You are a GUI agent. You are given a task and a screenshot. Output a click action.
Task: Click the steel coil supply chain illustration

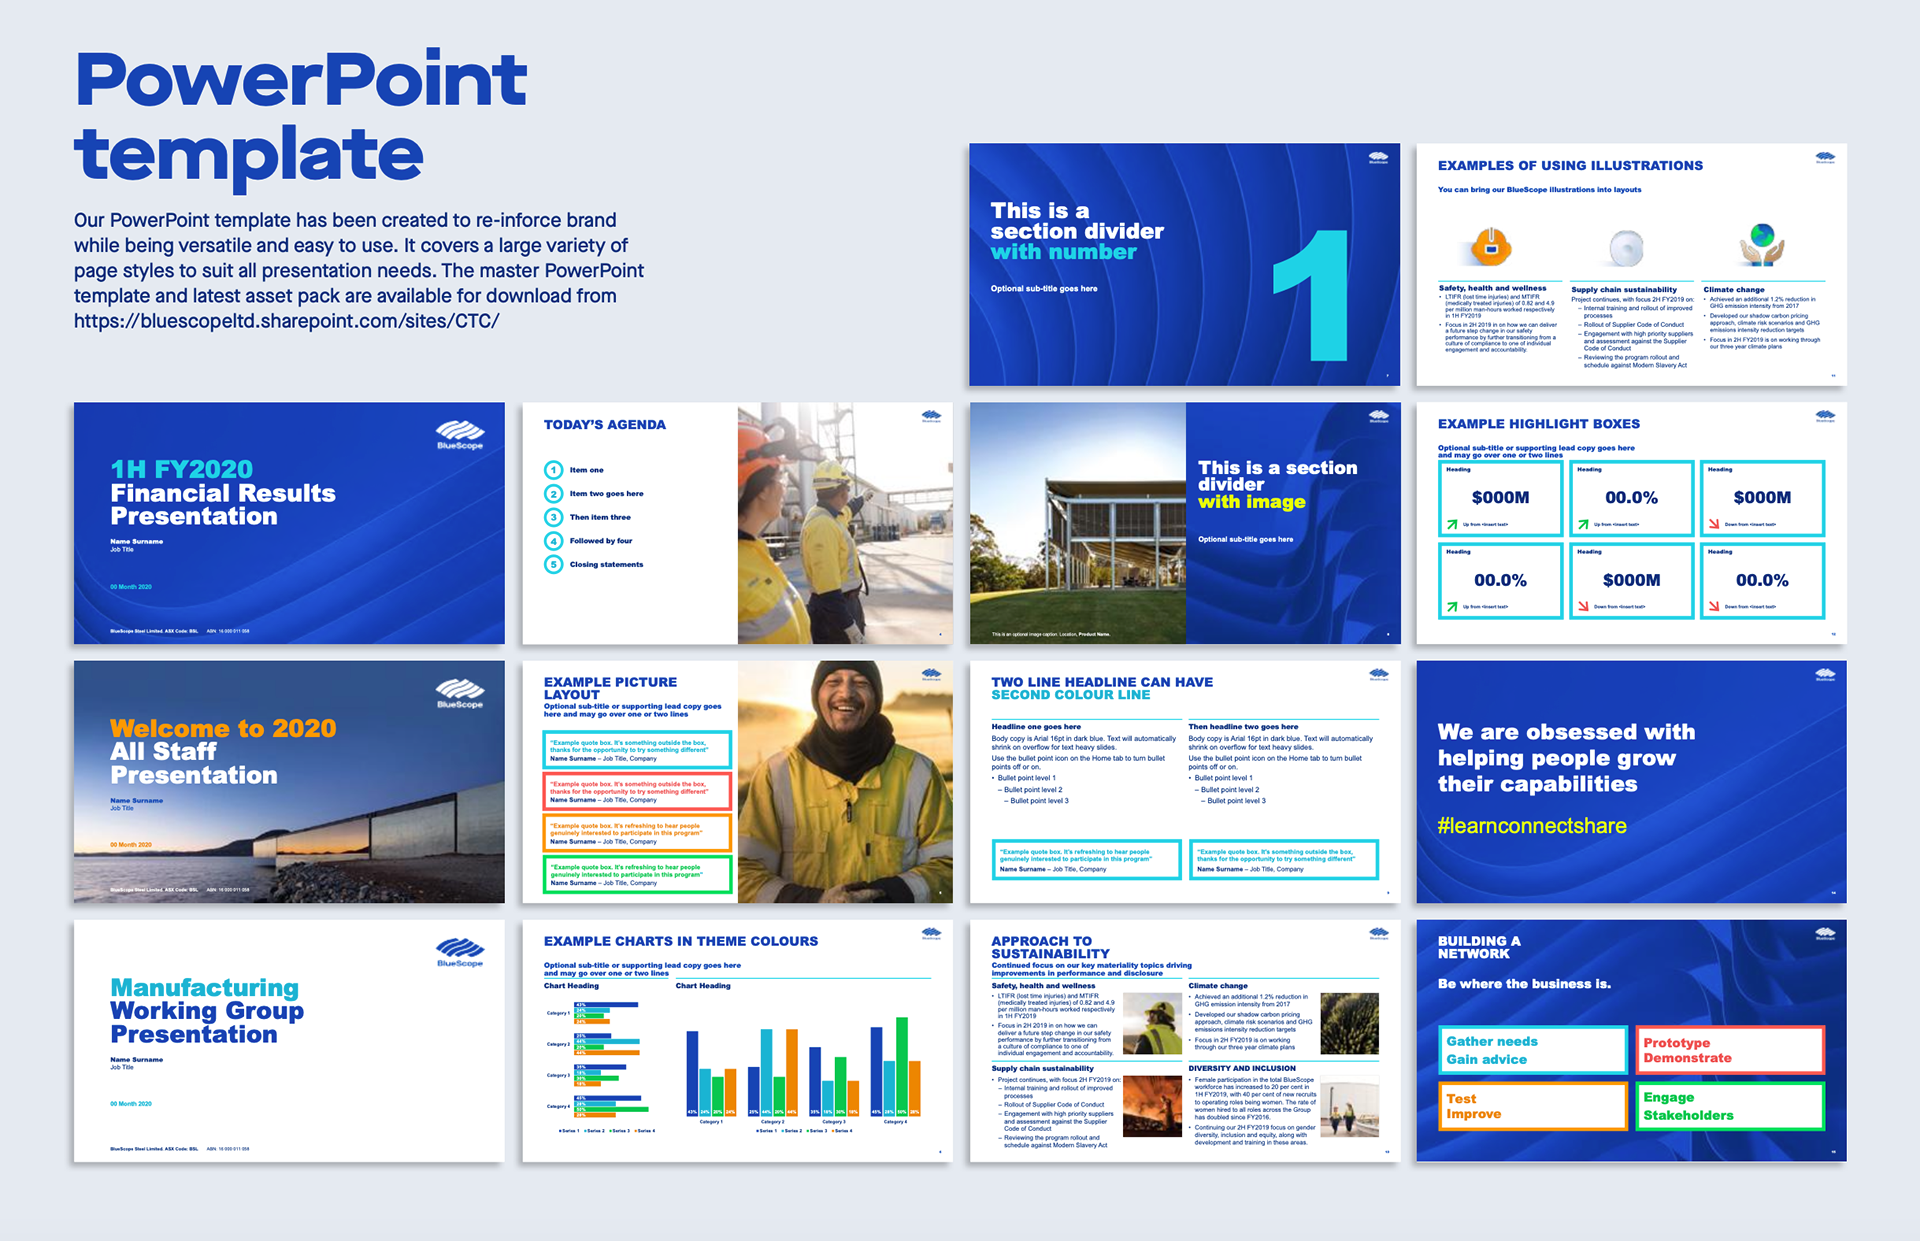[1626, 247]
